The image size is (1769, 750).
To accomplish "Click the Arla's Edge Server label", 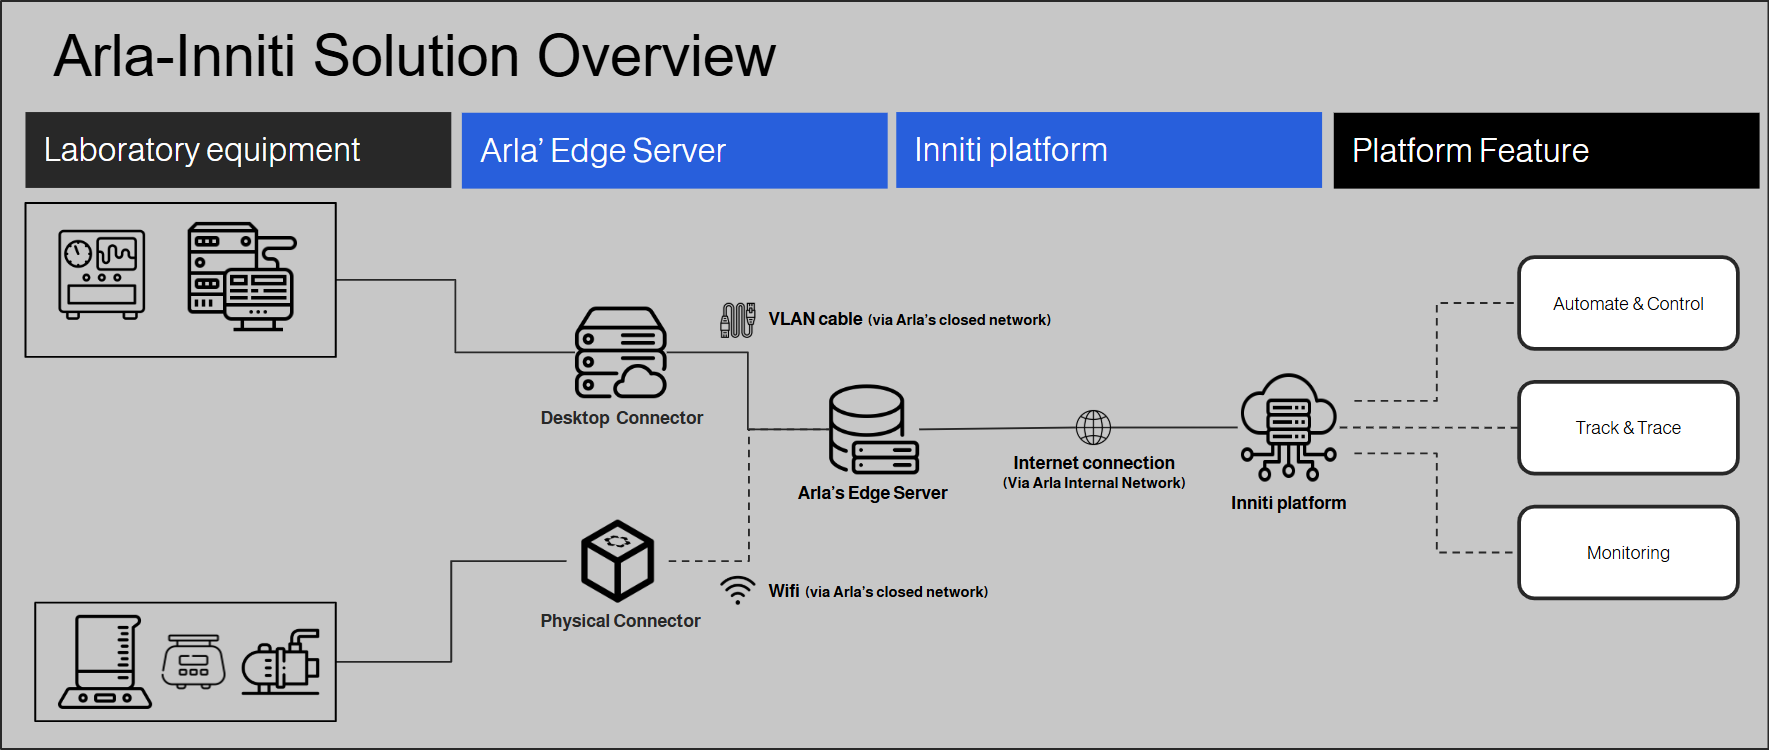I will click(873, 493).
